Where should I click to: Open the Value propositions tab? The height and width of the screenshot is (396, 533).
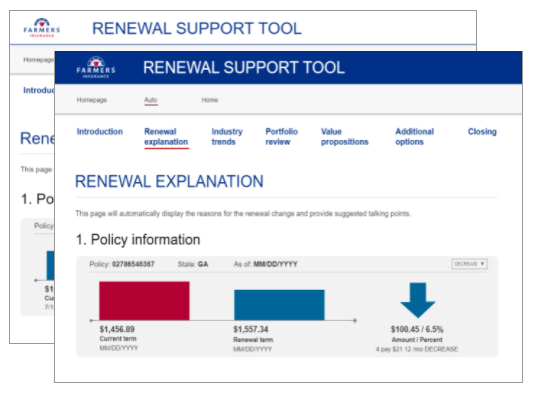pyautogui.click(x=345, y=137)
